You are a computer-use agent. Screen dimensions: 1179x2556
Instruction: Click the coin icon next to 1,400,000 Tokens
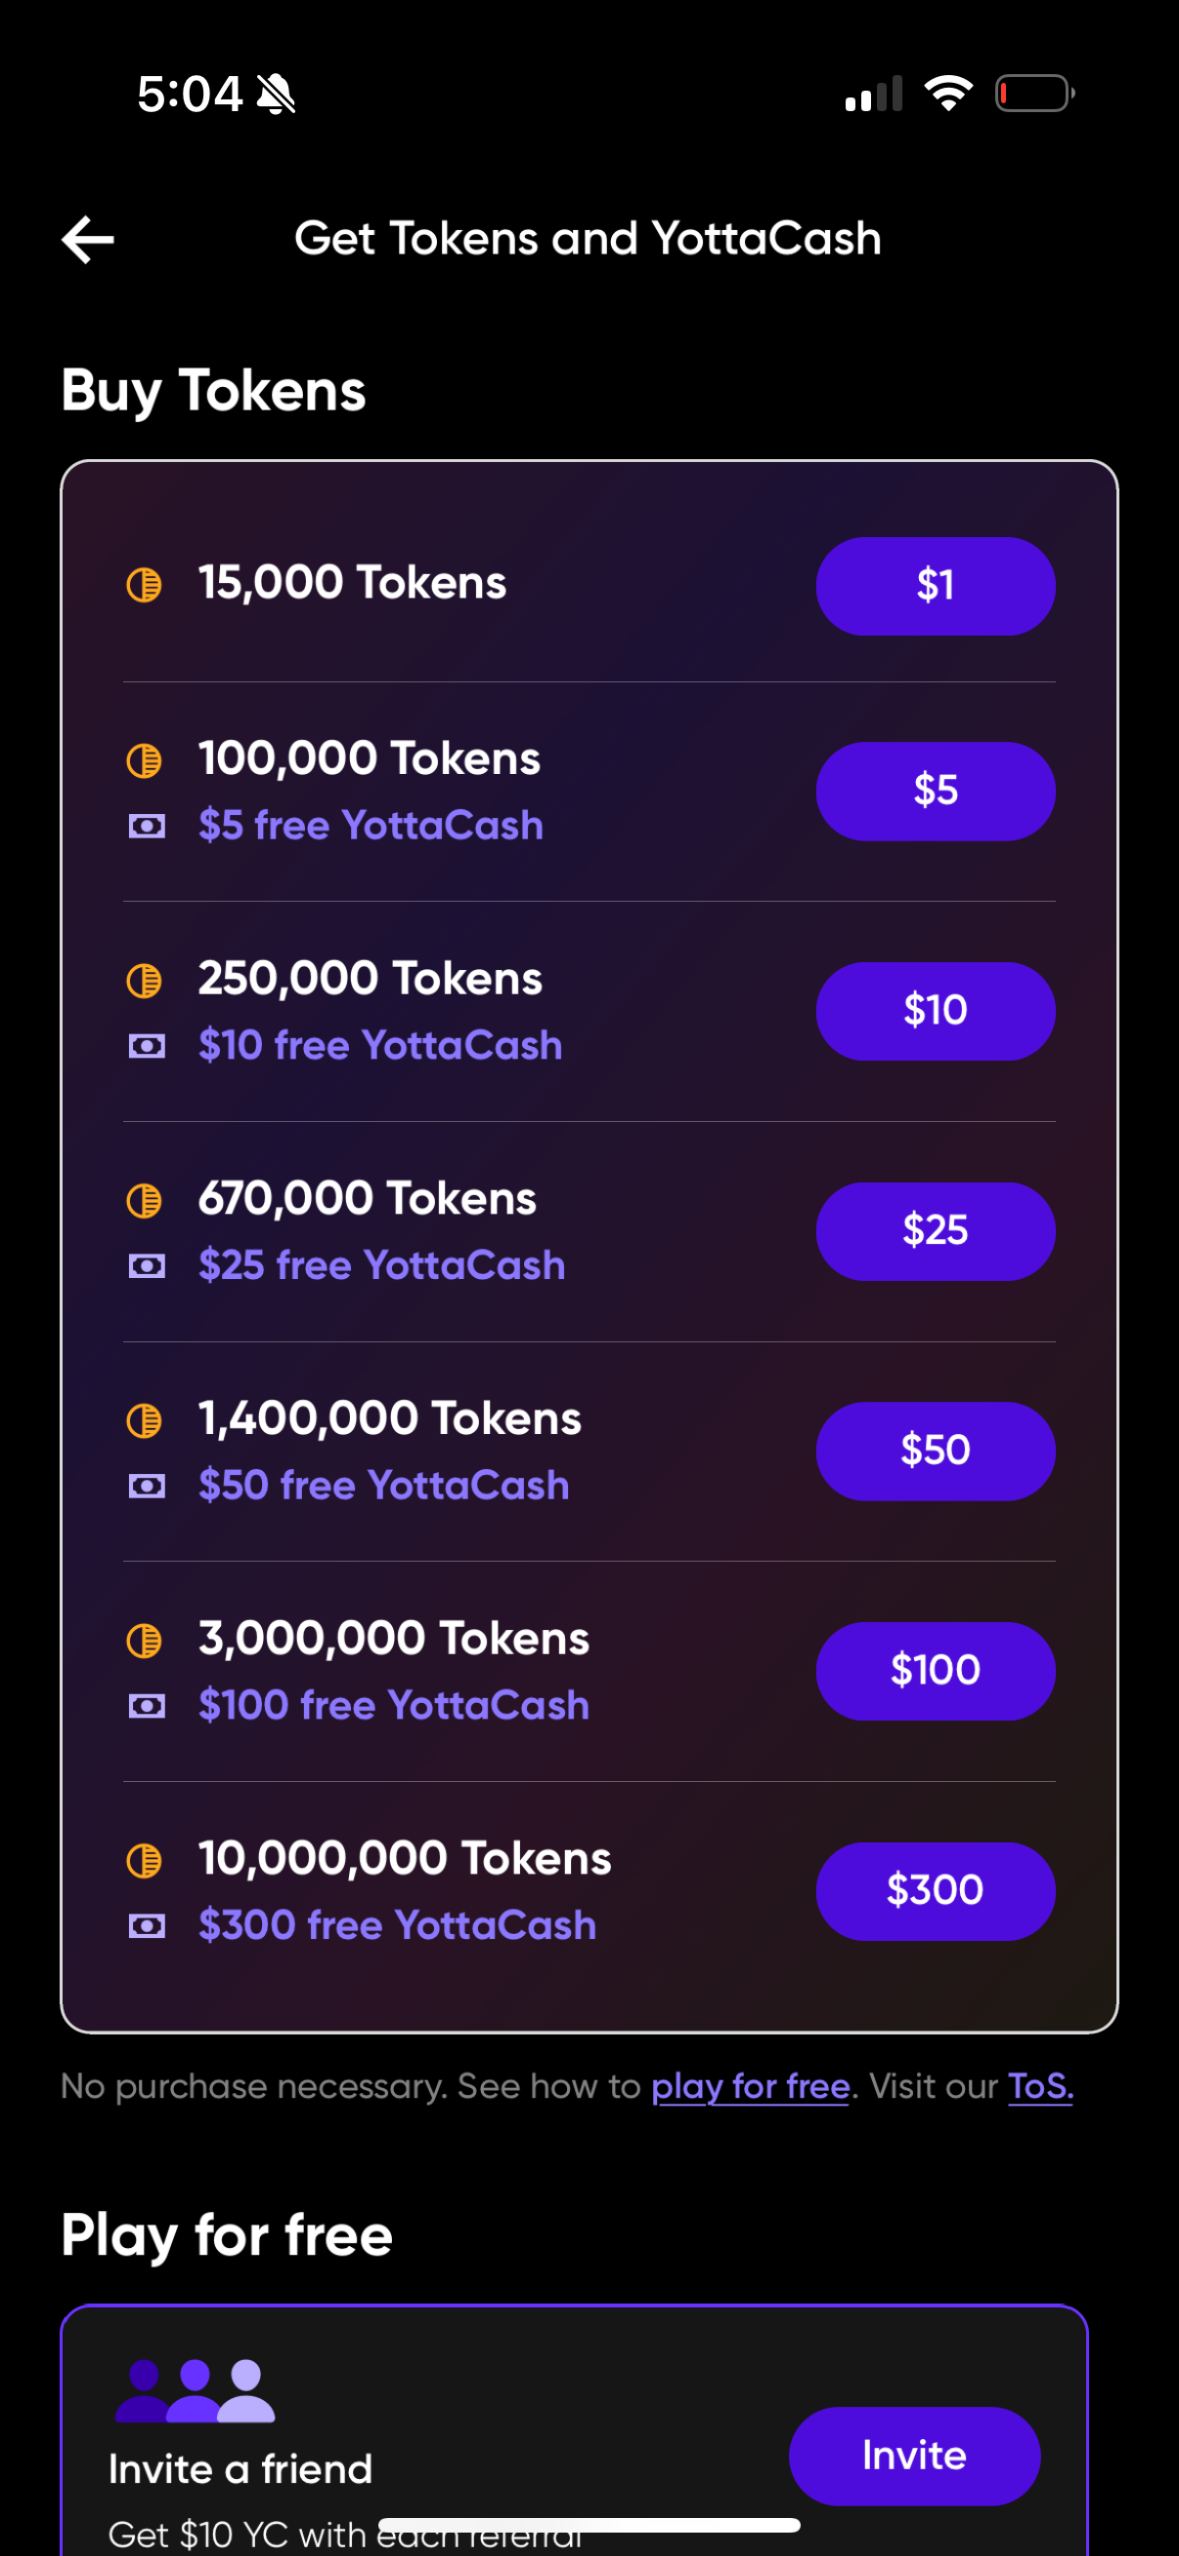point(146,1418)
